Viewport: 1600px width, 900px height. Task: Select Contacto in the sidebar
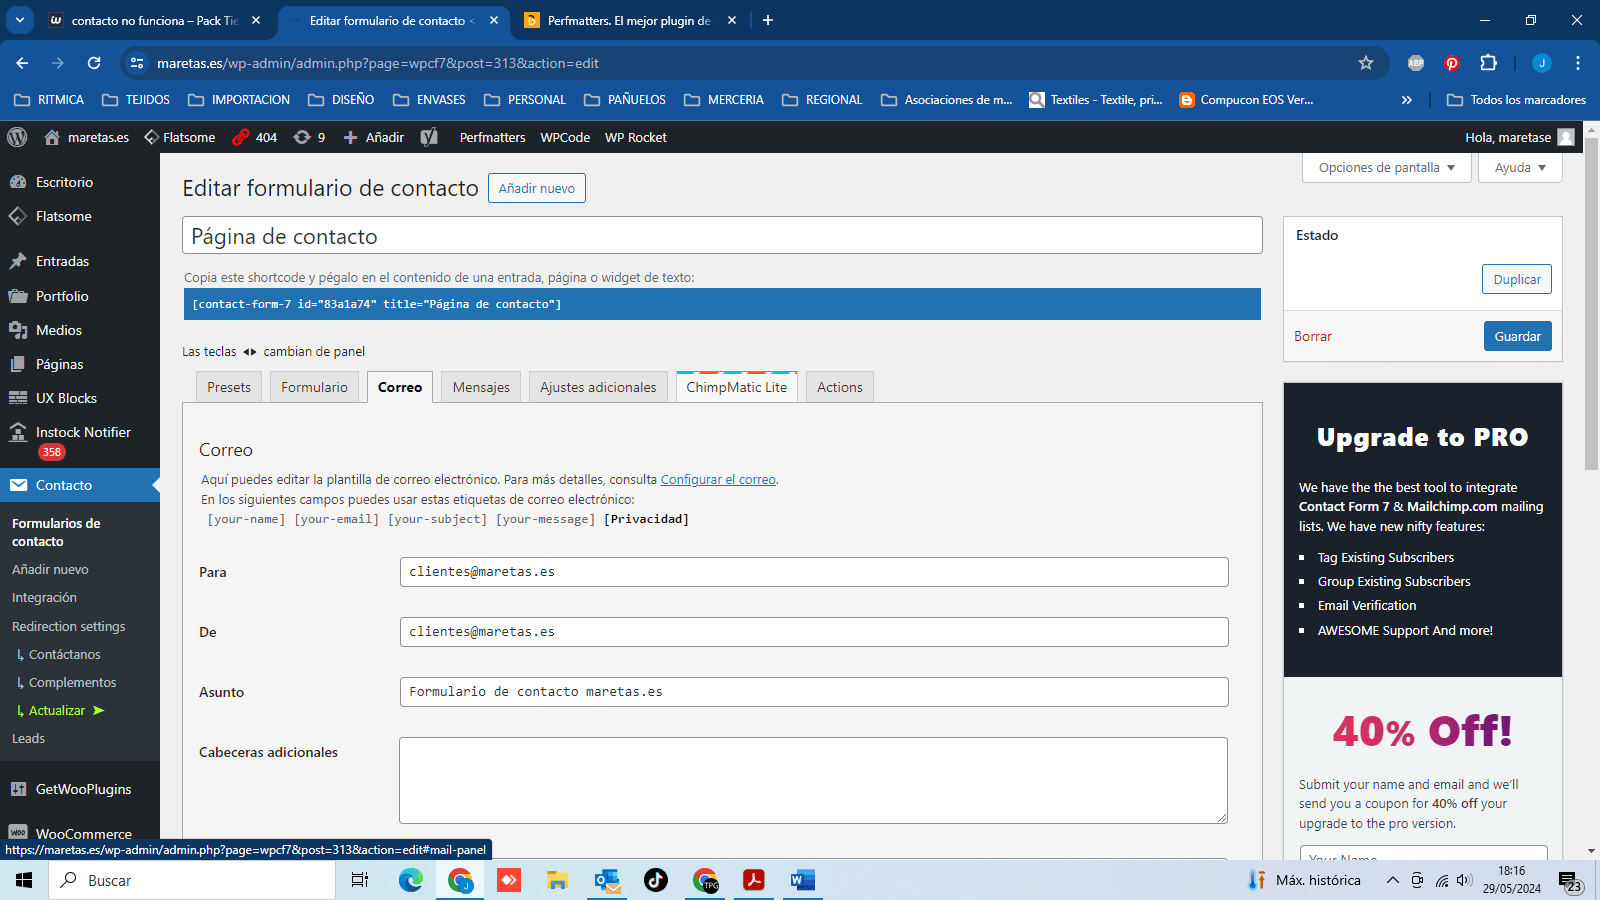[x=80, y=485]
